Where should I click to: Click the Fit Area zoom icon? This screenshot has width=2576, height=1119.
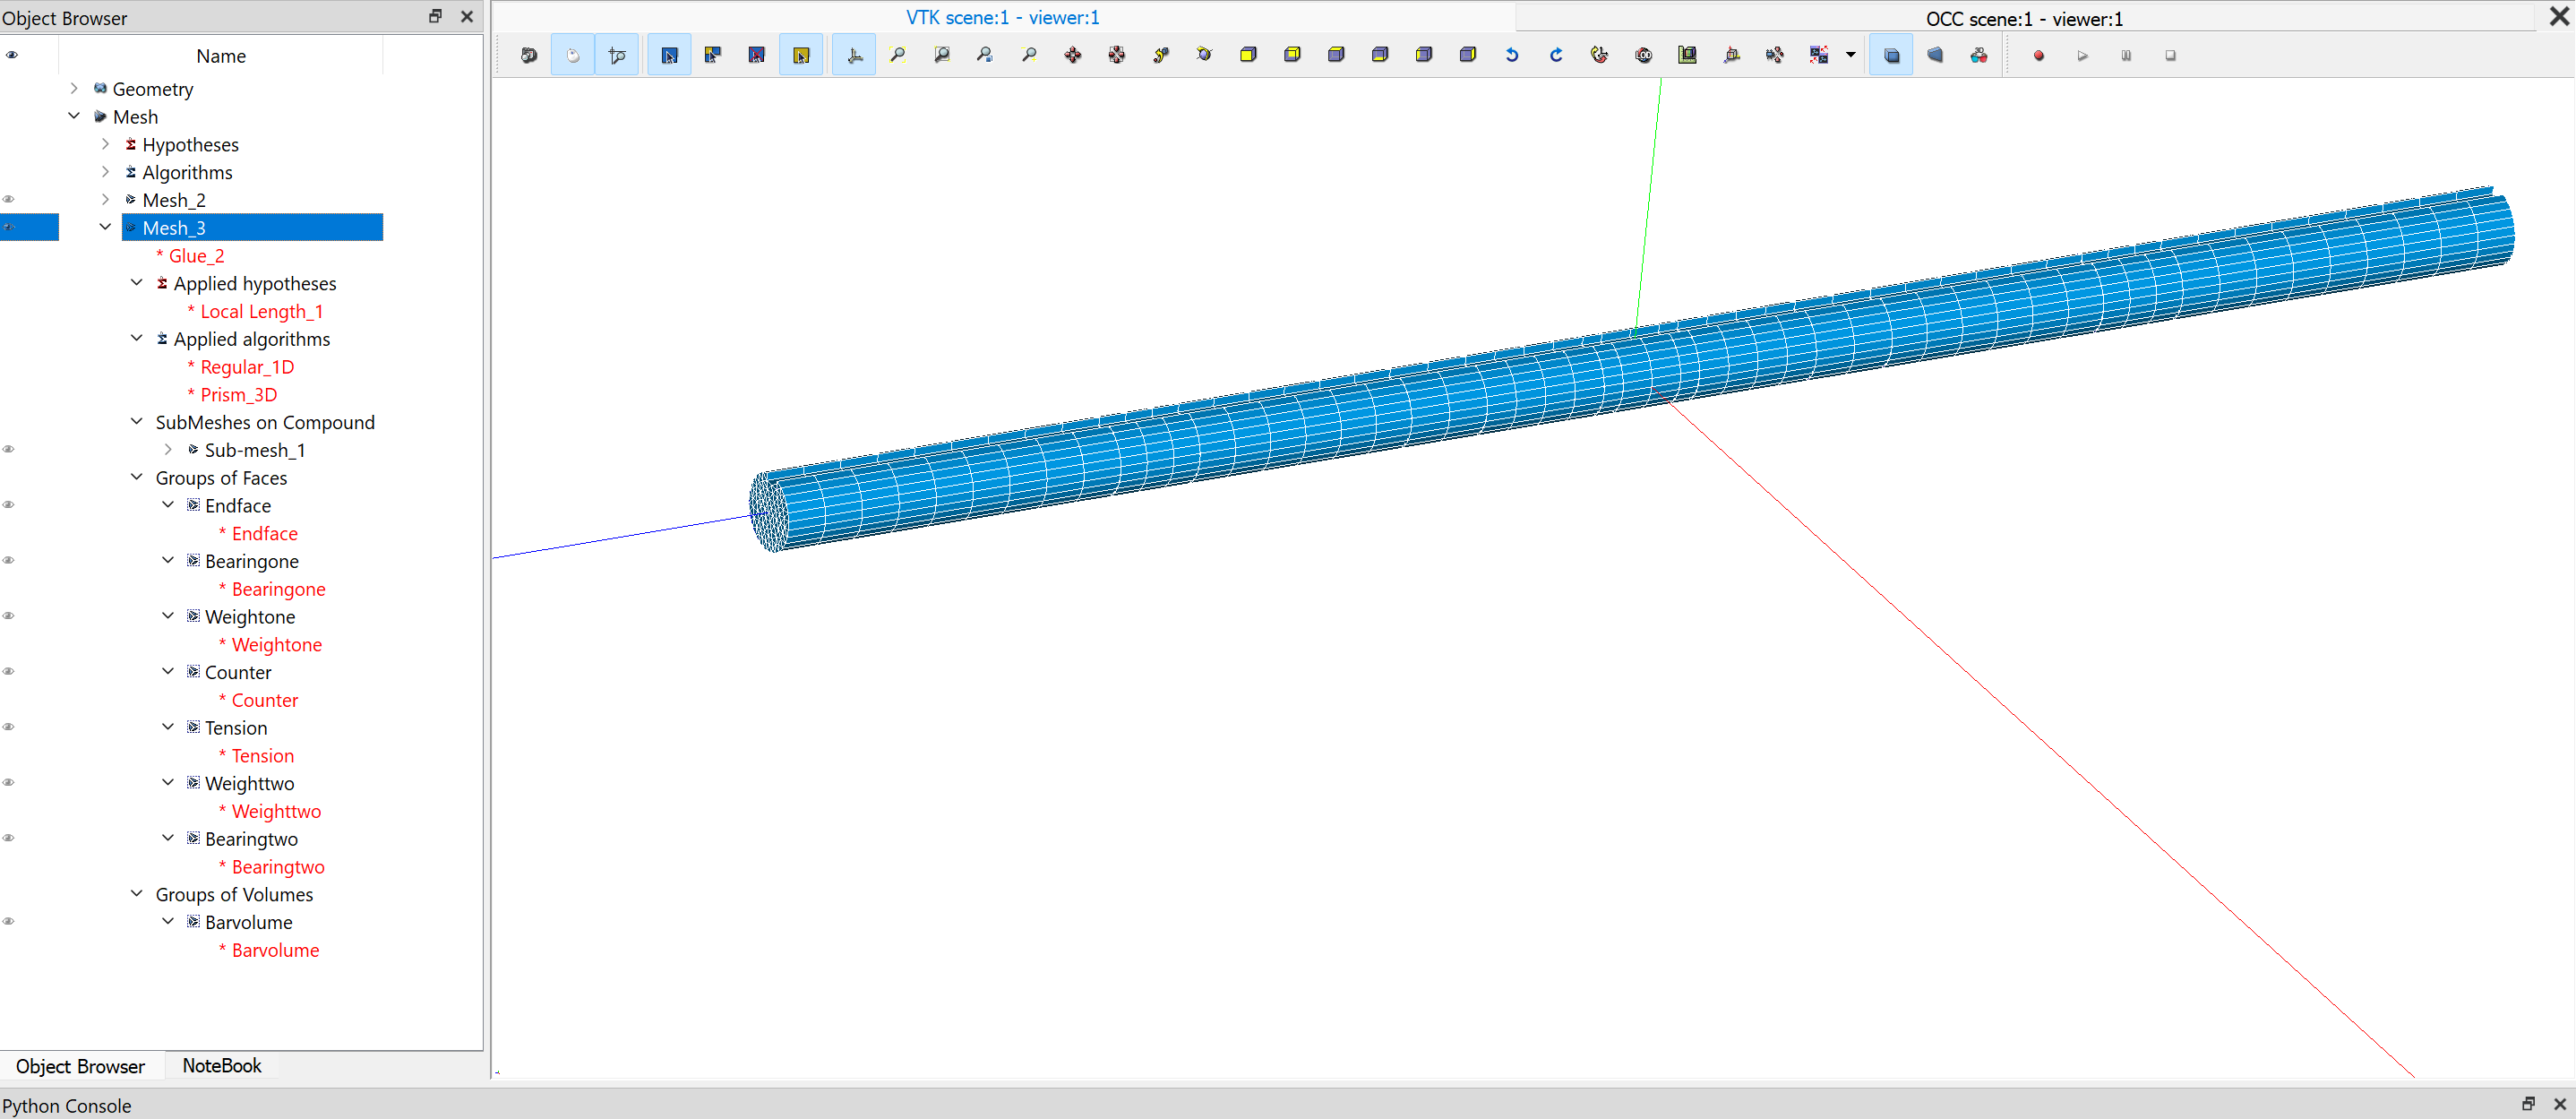coord(942,56)
